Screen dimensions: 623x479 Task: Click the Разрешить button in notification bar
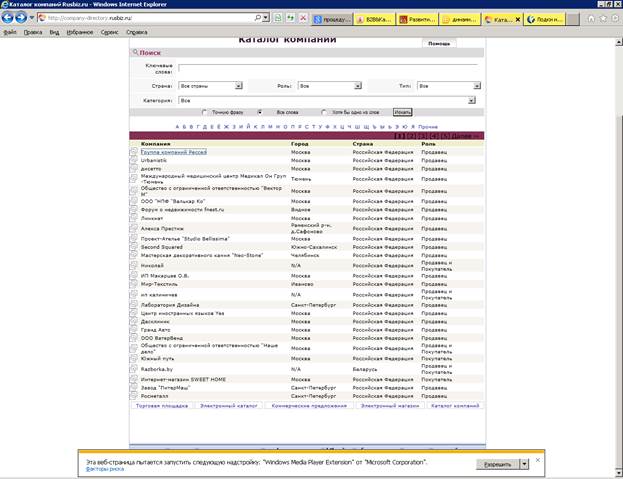pyautogui.click(x=496, y=465)
